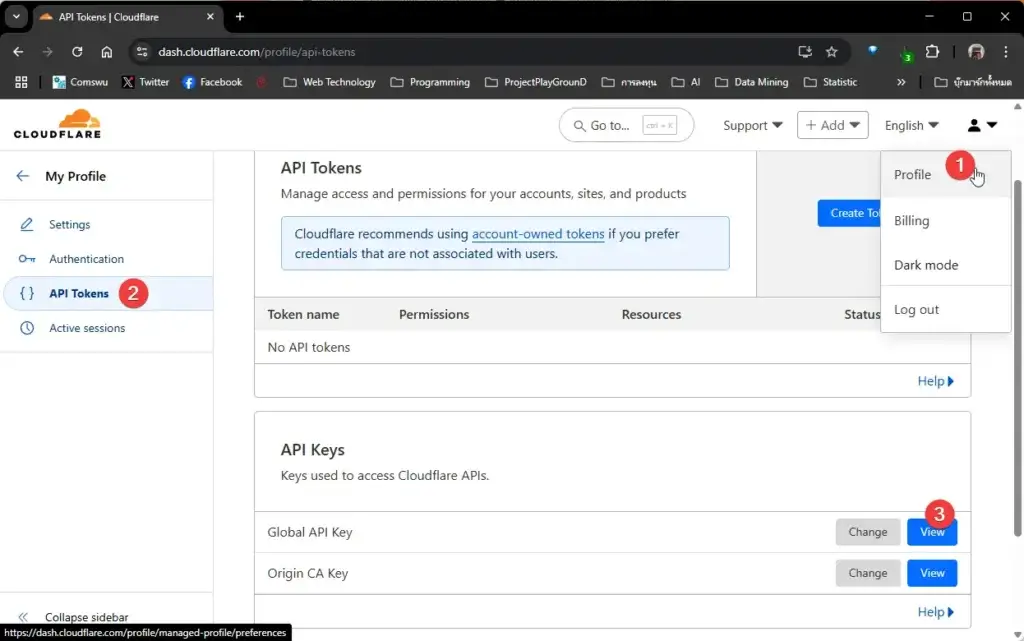Click the Origin CA Key label
The image size is (1024, 641).
[308, 573]
